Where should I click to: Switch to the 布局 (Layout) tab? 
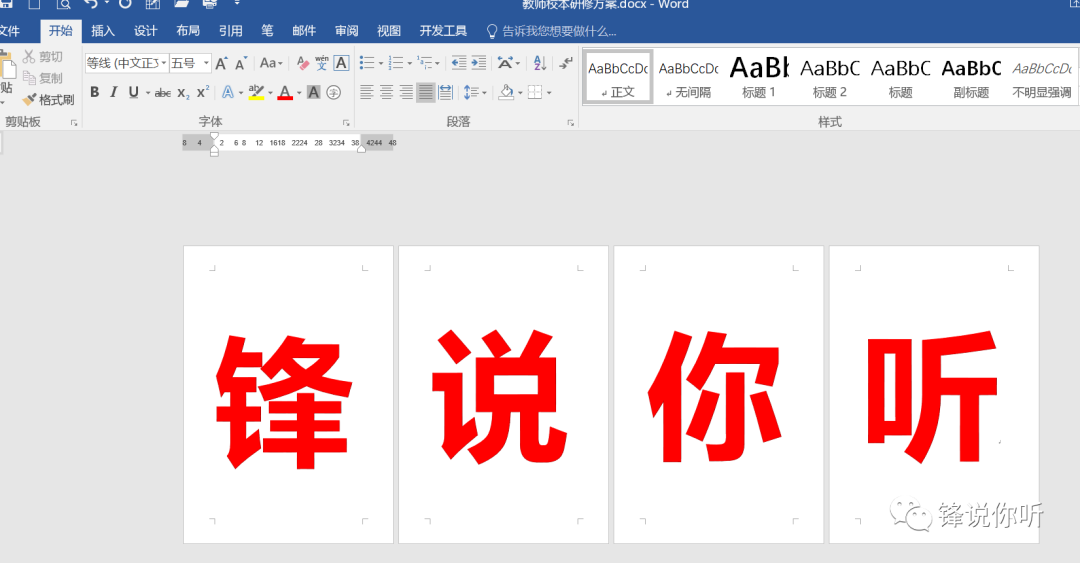pos(188,31)
